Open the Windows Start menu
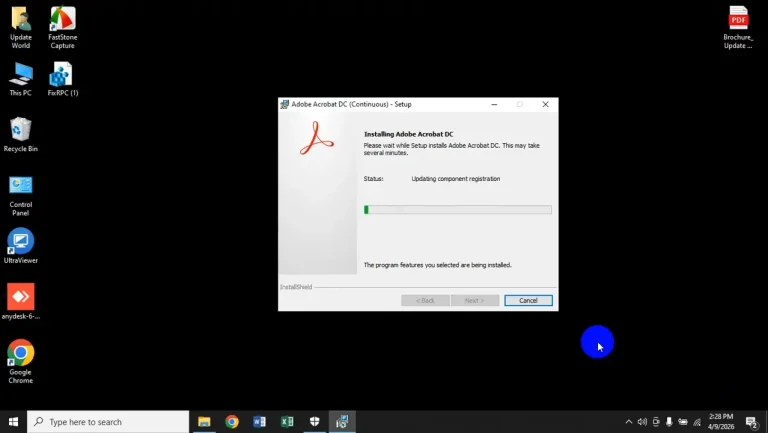This screenshot has width=768, height=433. point(13,422)
